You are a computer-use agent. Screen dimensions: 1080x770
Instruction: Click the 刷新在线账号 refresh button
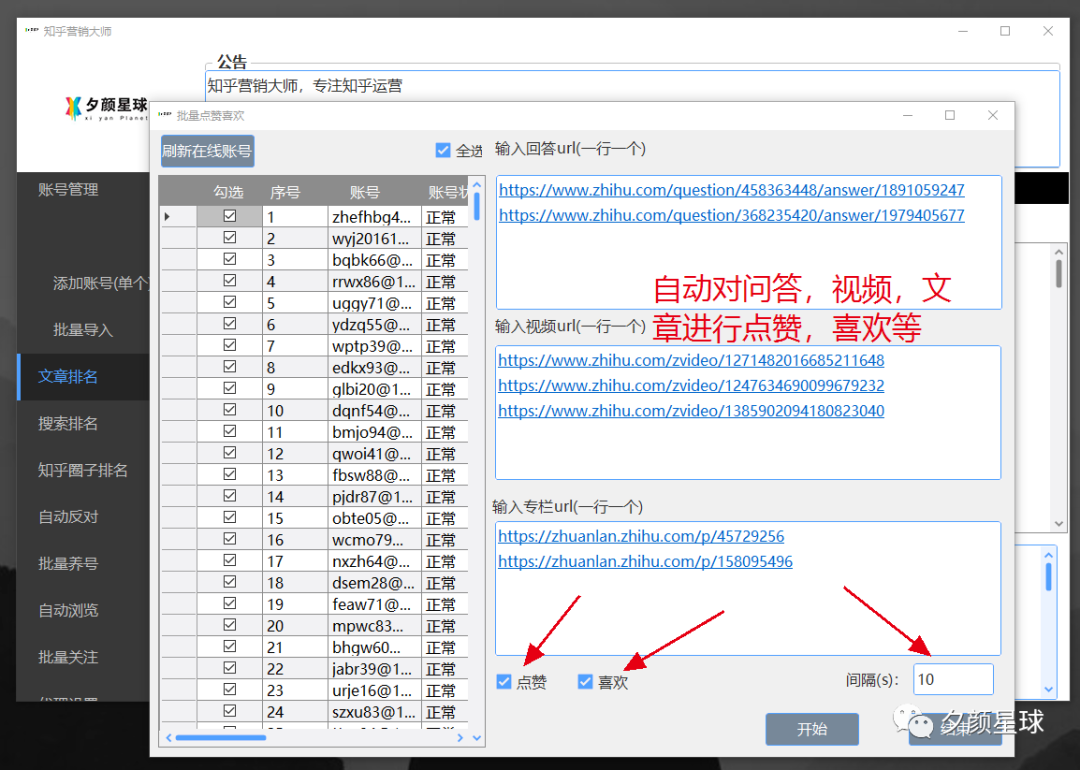coord(207,151)
